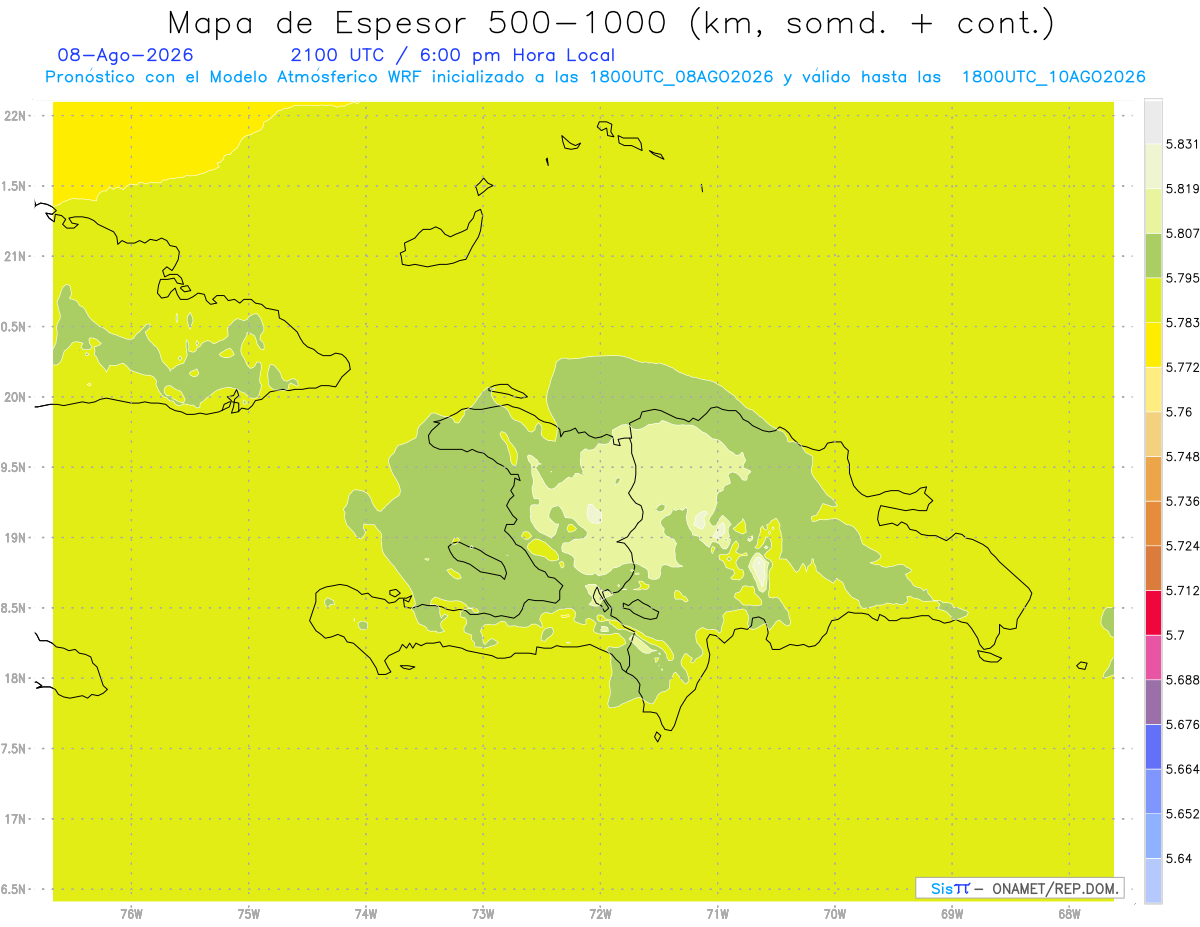1200x927 pixels.
Task: Click the light gray swatch above 5.831
Action: tap(1153, 121)
